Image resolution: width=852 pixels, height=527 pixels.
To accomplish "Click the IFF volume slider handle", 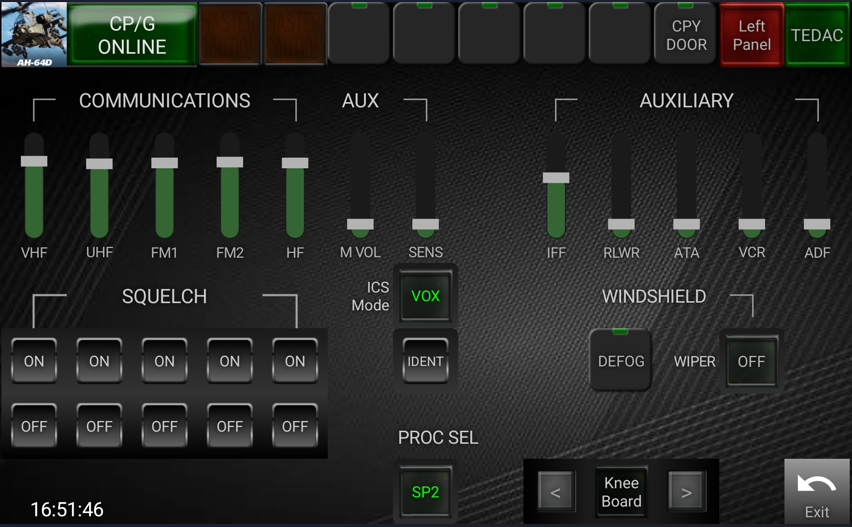I will [x=556, y=178].
